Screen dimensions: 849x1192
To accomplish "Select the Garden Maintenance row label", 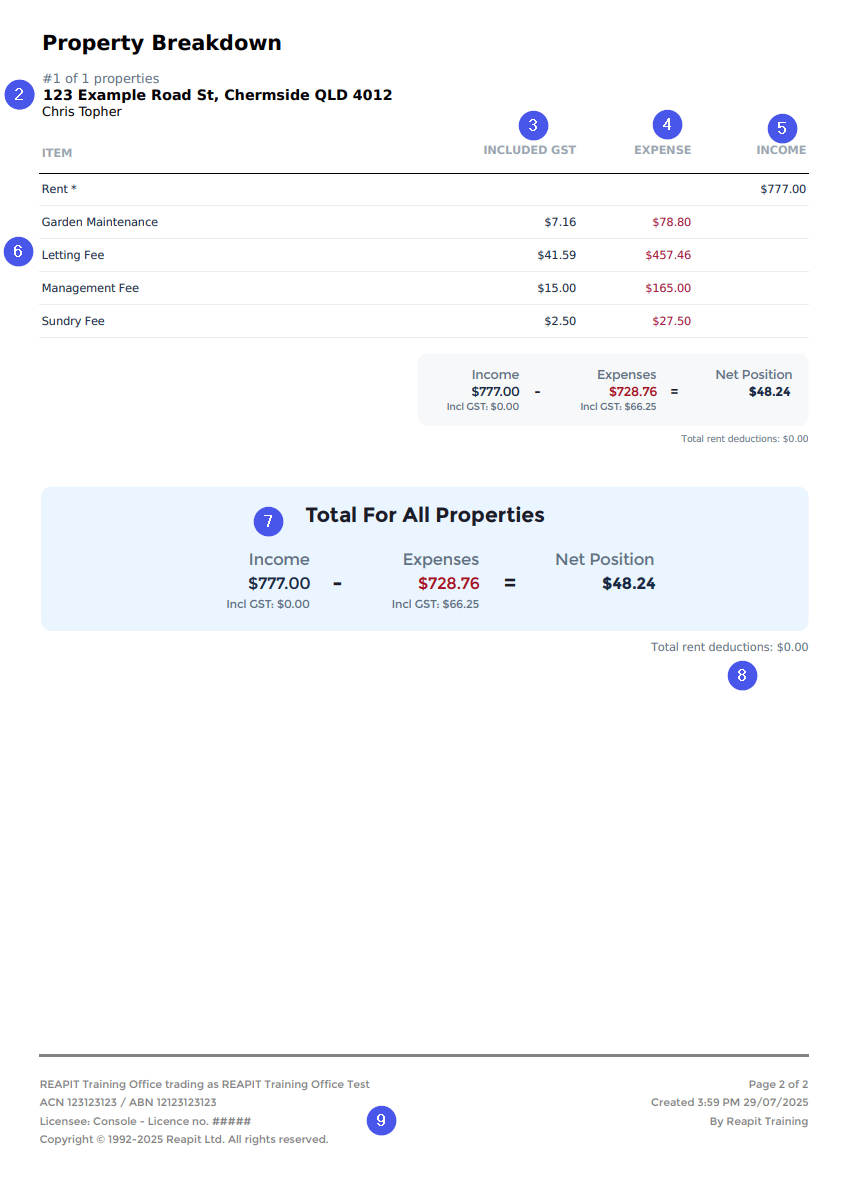I will [x=100, y=222].
